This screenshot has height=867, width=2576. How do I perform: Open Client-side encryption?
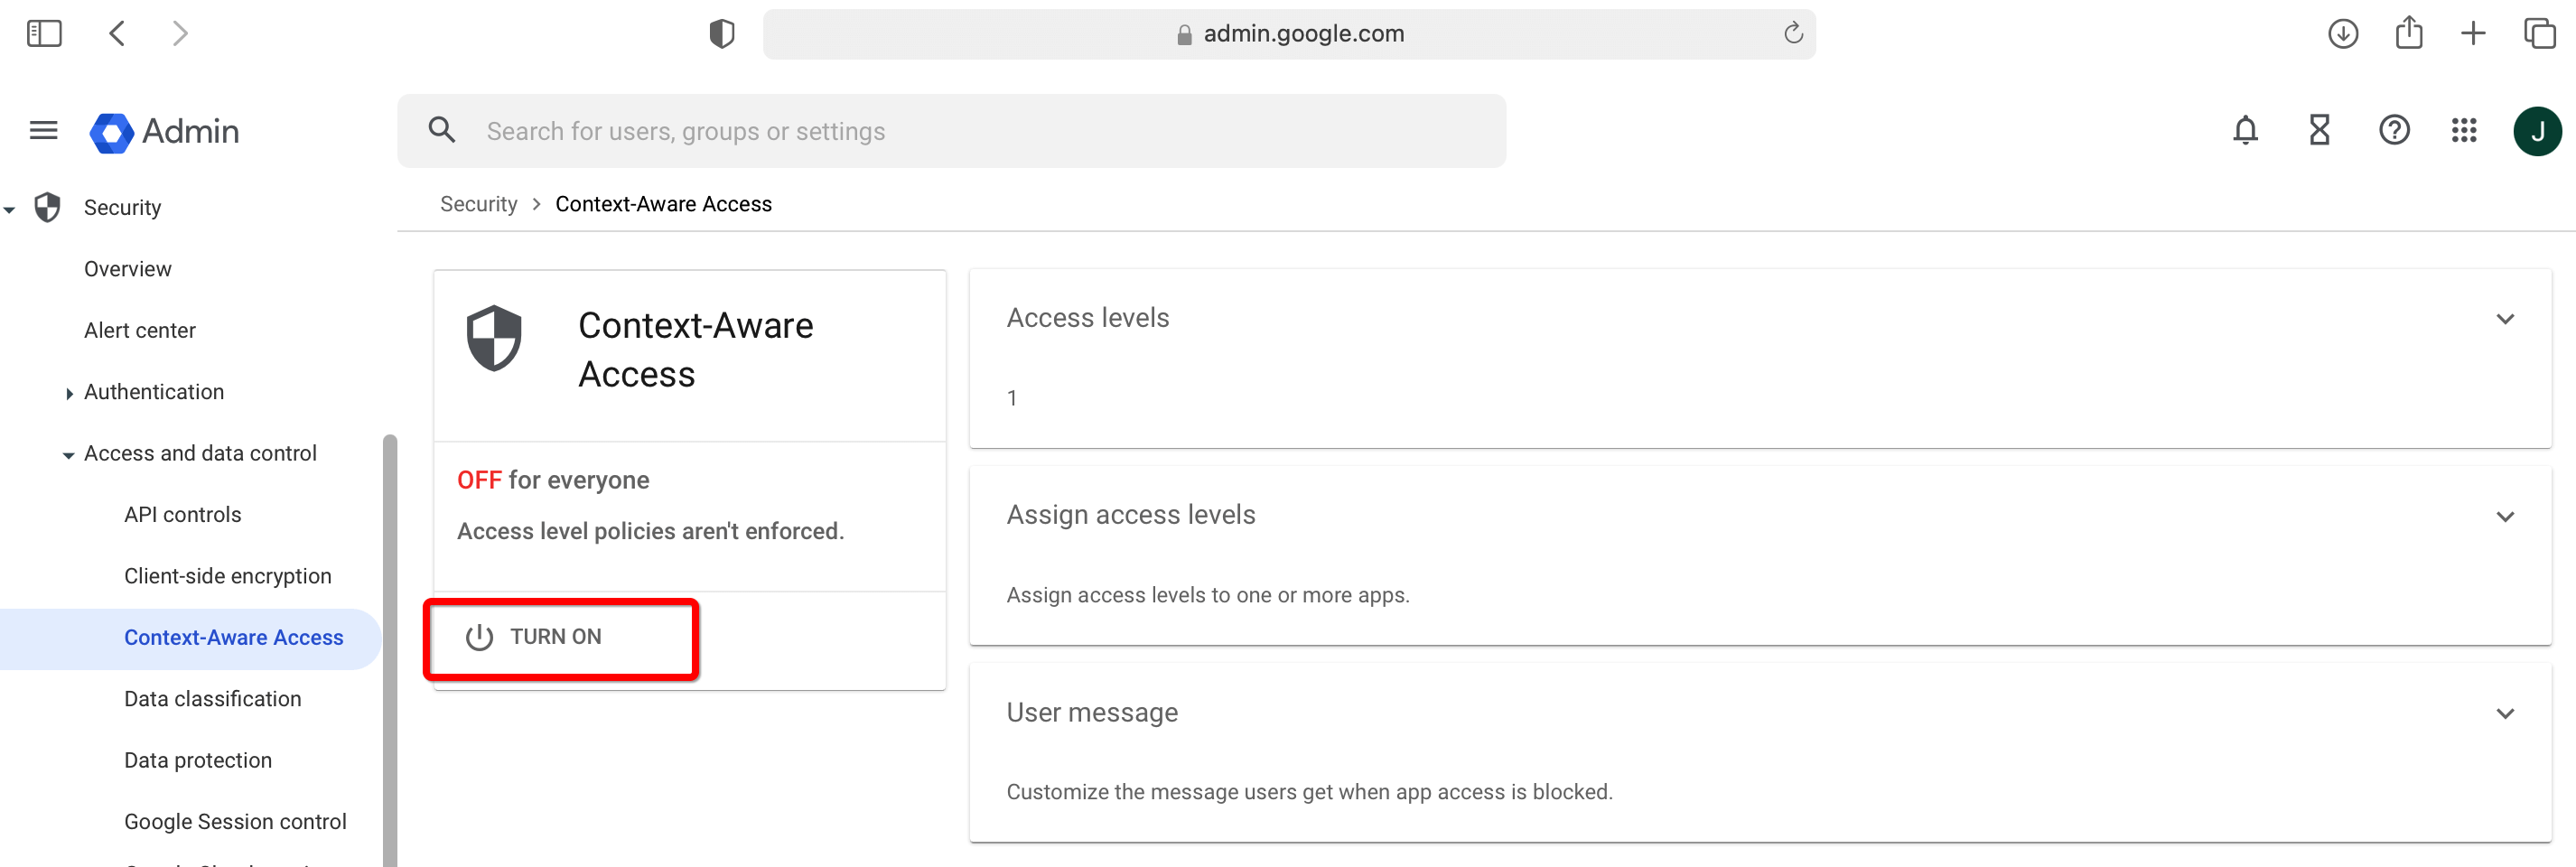(228, 577)
